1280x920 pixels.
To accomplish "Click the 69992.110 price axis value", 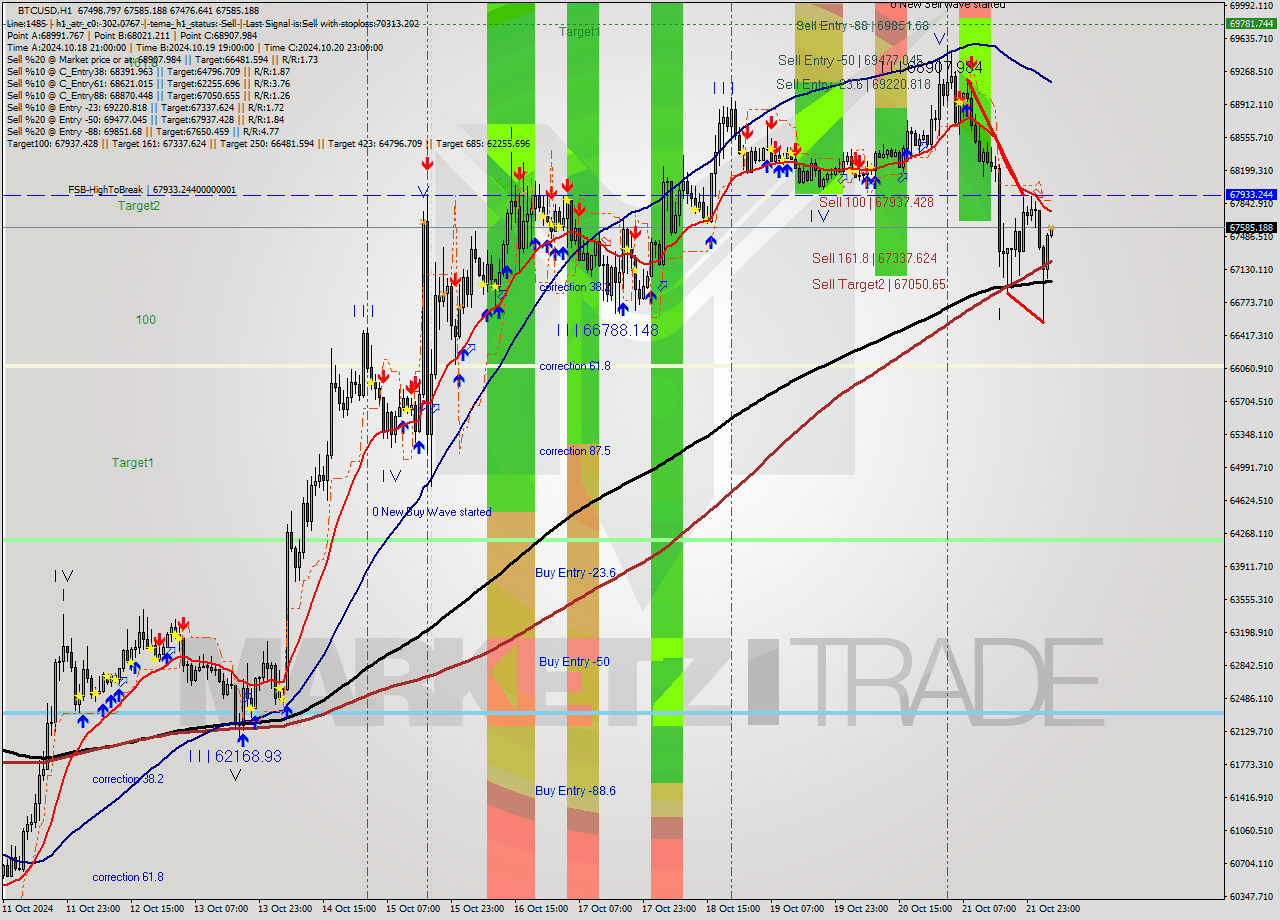I will (x=1251, y=5).
